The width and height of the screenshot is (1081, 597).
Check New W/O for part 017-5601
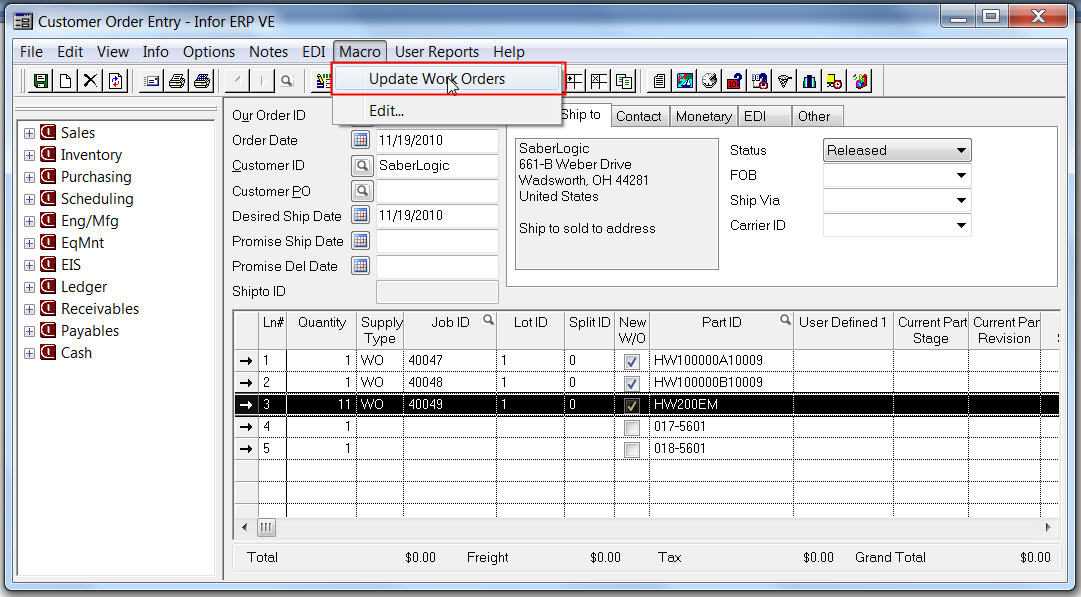(632, 427)
